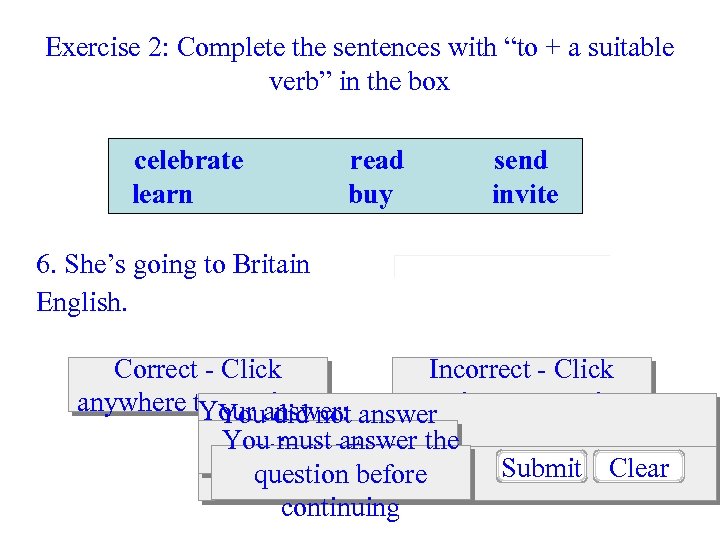Pick the word "invite" in the box
720x540 pixels.
coord(525,195)
